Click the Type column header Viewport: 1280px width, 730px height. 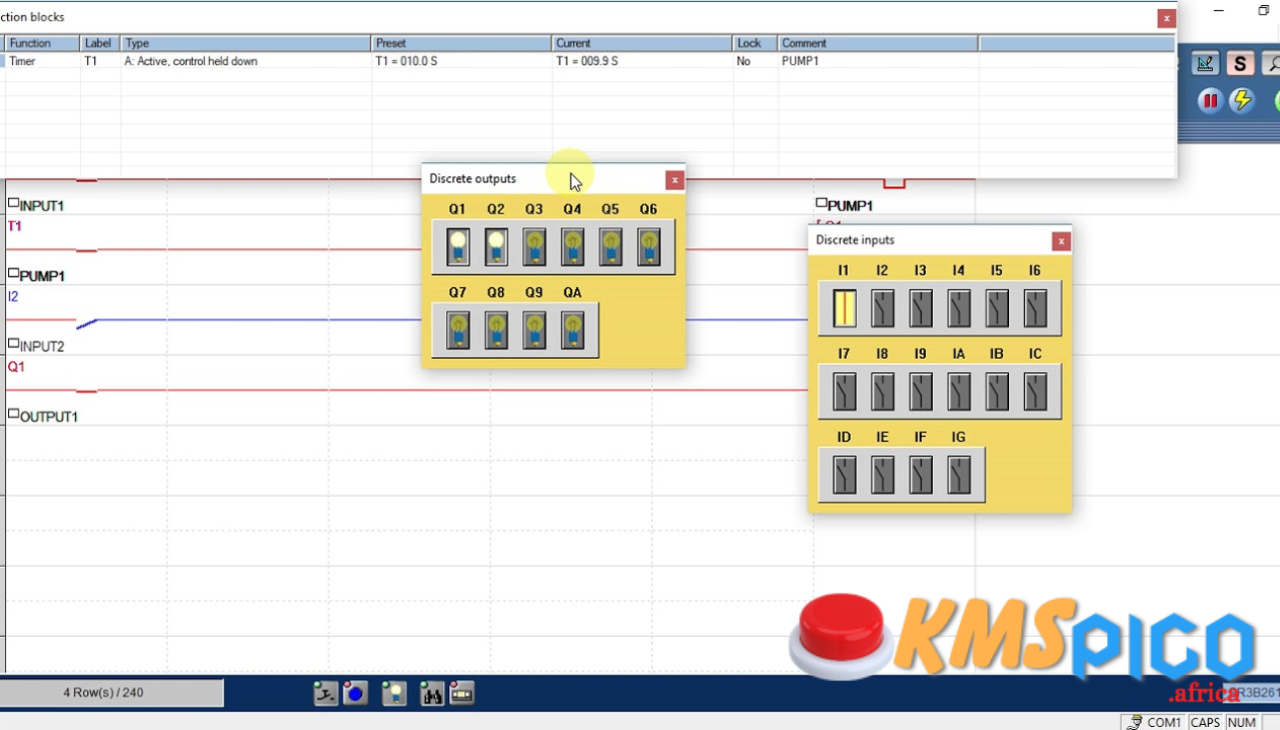pos(246,43)
